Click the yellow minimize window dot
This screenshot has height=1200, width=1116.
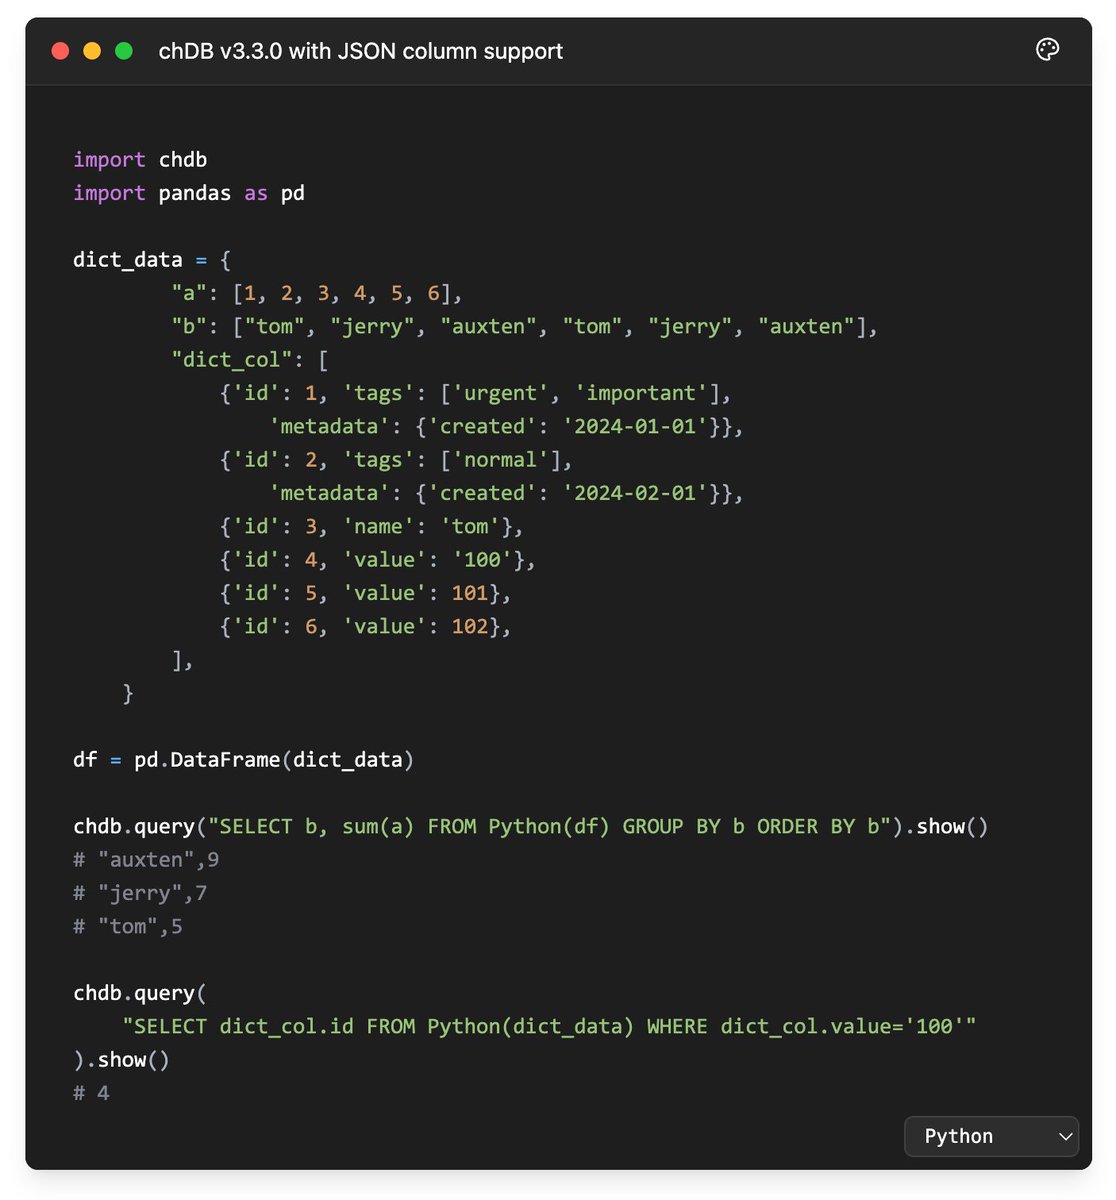92,51
